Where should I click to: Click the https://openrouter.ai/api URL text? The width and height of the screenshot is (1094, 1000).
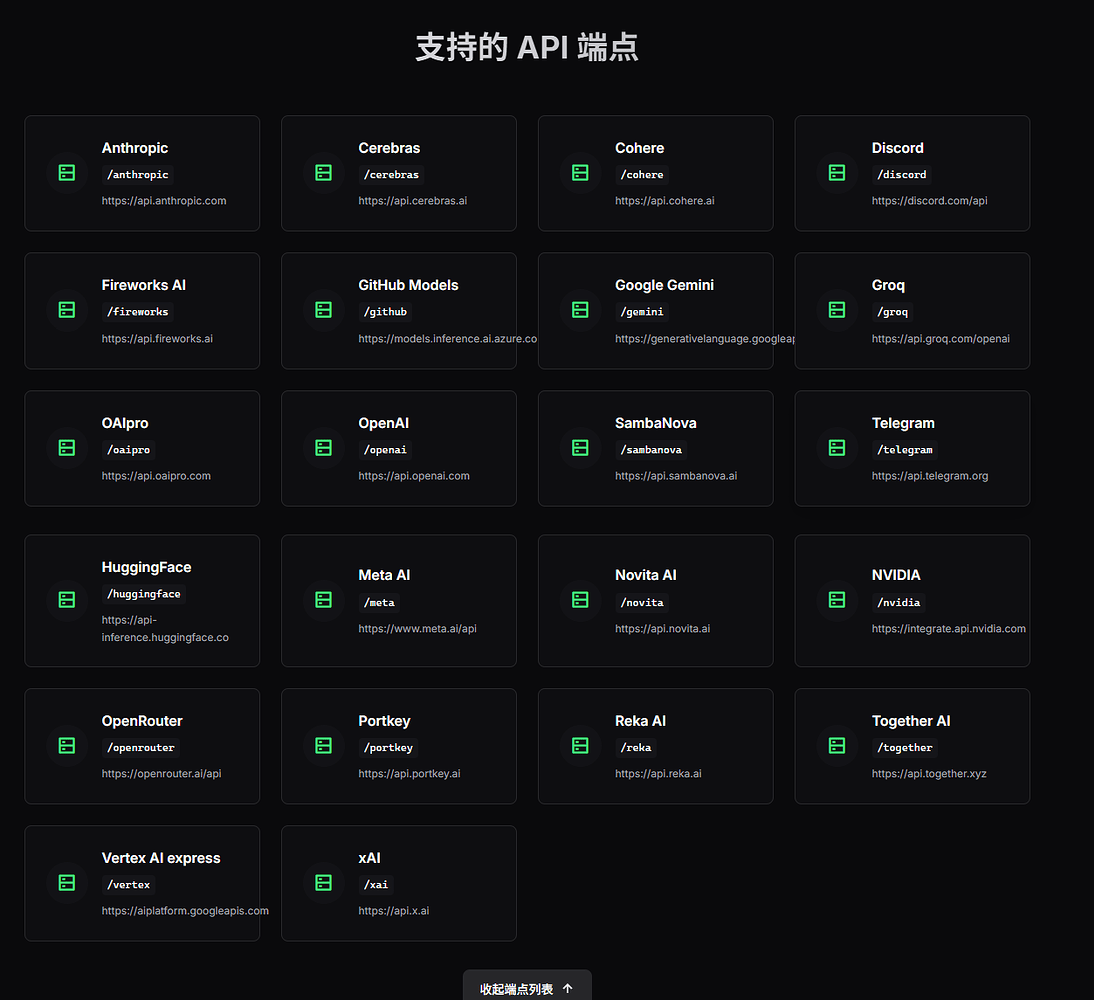(x=161, y=774)
